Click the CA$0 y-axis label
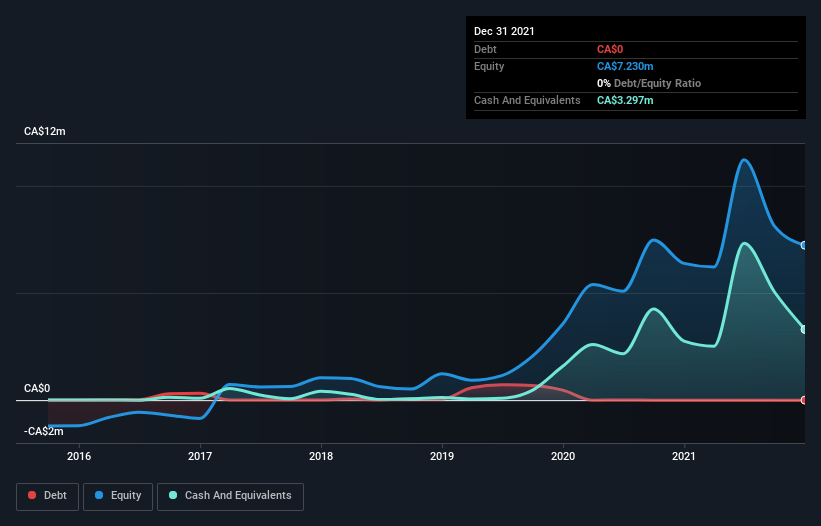 [37, 388]
